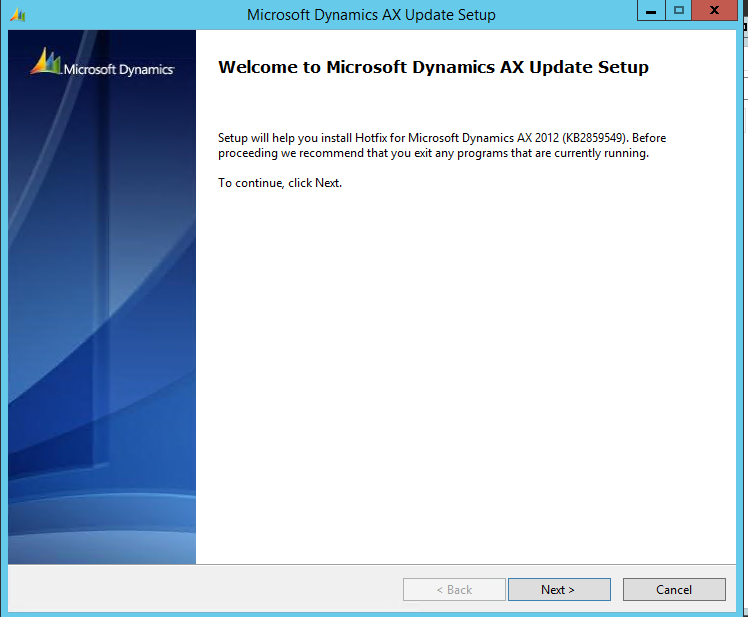The width and height of the screenshot is (748, 617).
Task: Click the 'To continue, click Next.' text
Action: pos(280,183)
